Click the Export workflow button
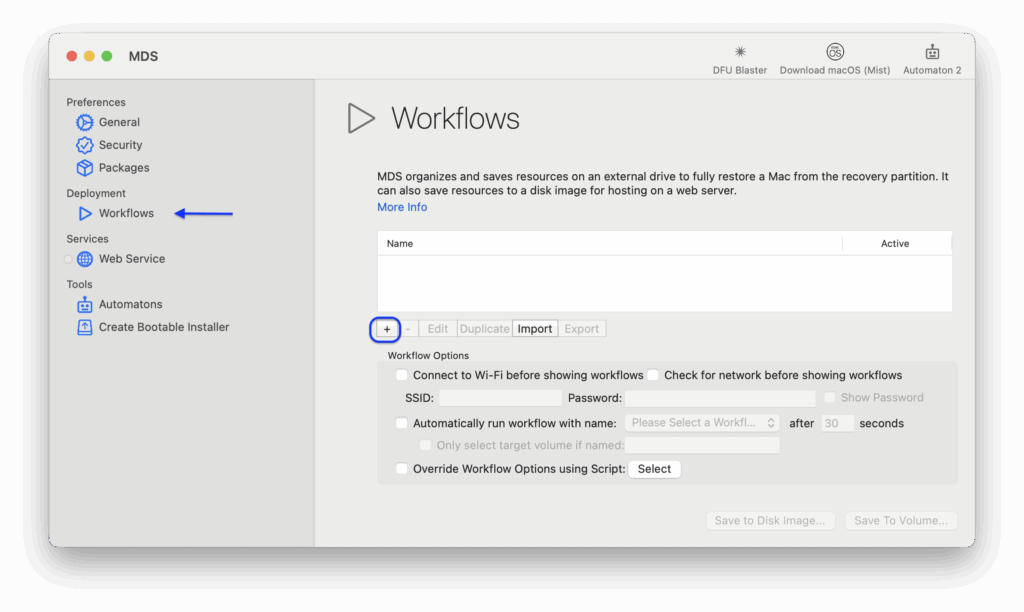This screenshot has width=1024, height=612. [581, 329]
